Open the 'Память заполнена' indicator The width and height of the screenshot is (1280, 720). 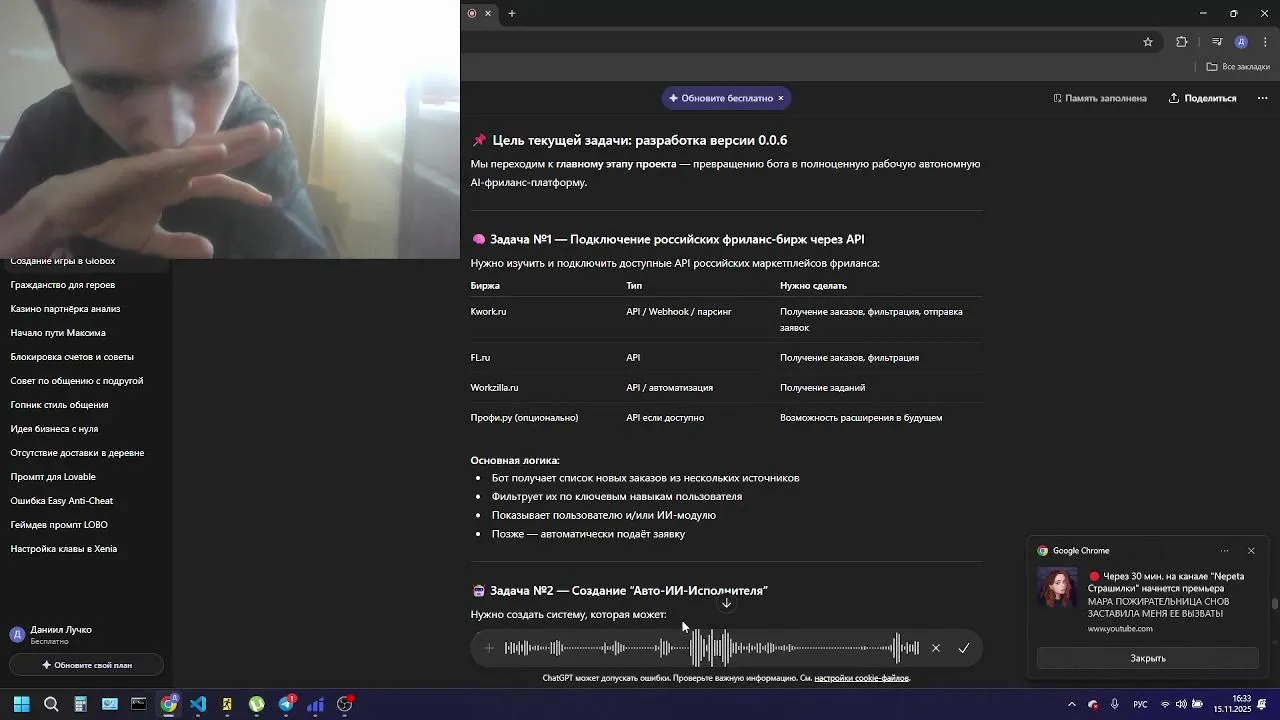[1100, 98]
